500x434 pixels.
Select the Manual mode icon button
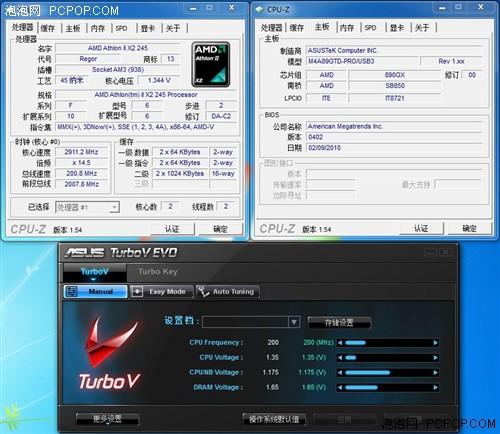click(x=95, y=291)
